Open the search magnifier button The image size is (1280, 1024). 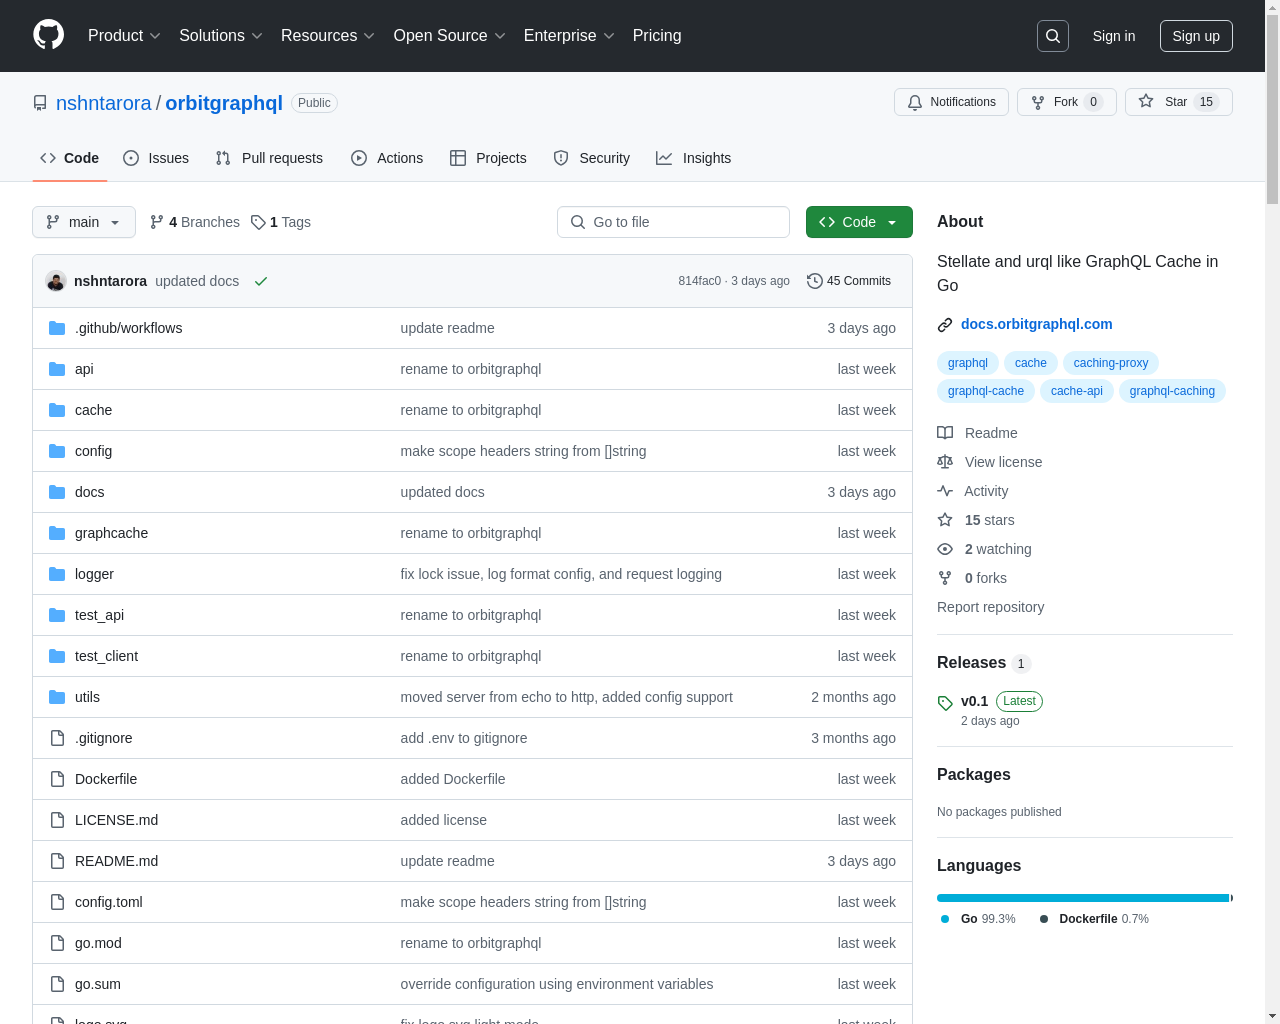point(1053,36)
